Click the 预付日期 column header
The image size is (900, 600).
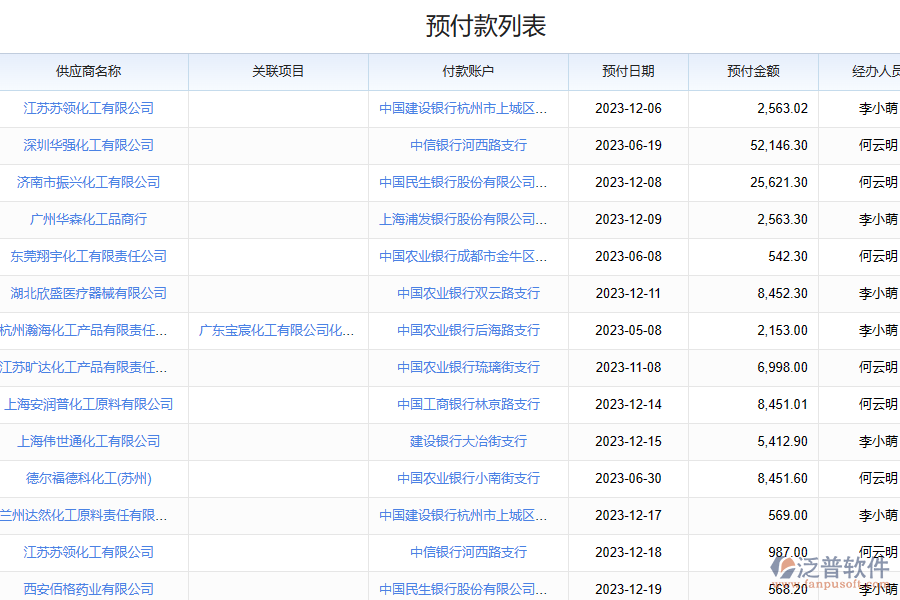628,71
